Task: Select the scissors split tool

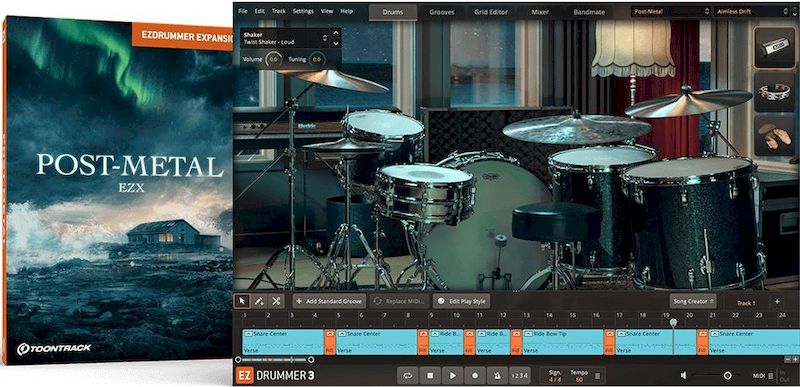Action: click(276, 301)
